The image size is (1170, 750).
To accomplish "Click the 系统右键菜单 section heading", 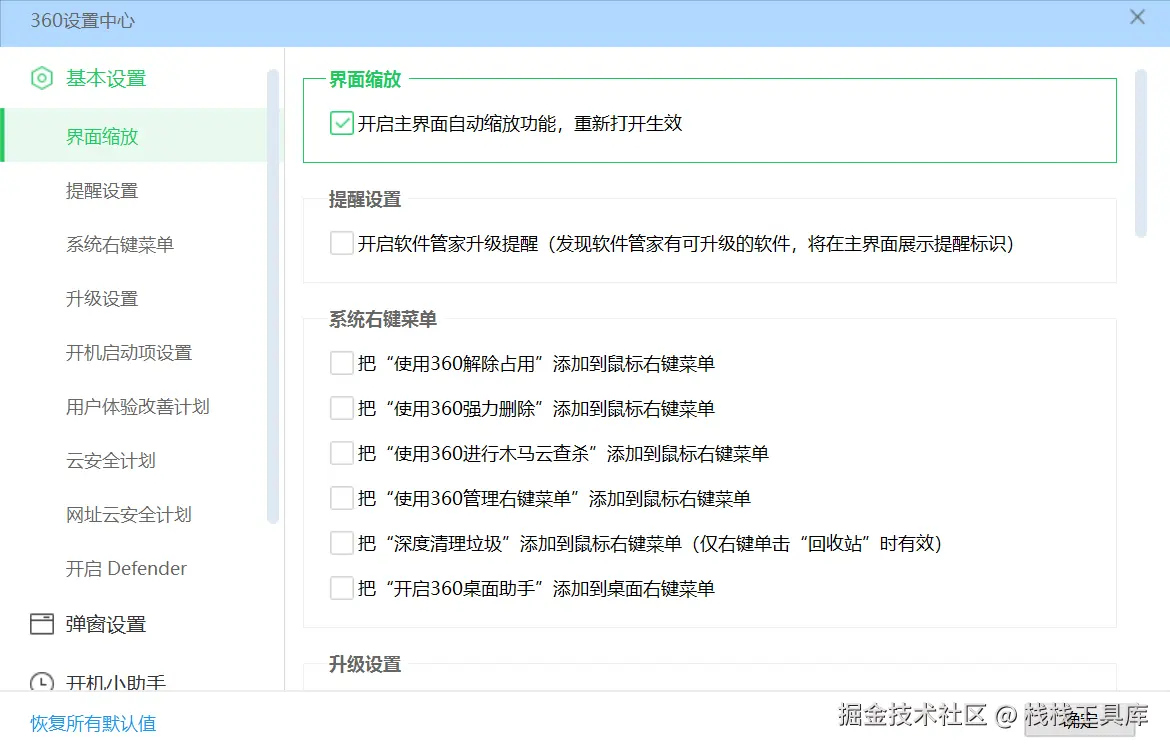I will pyautogui.click(x=383, y=319).
